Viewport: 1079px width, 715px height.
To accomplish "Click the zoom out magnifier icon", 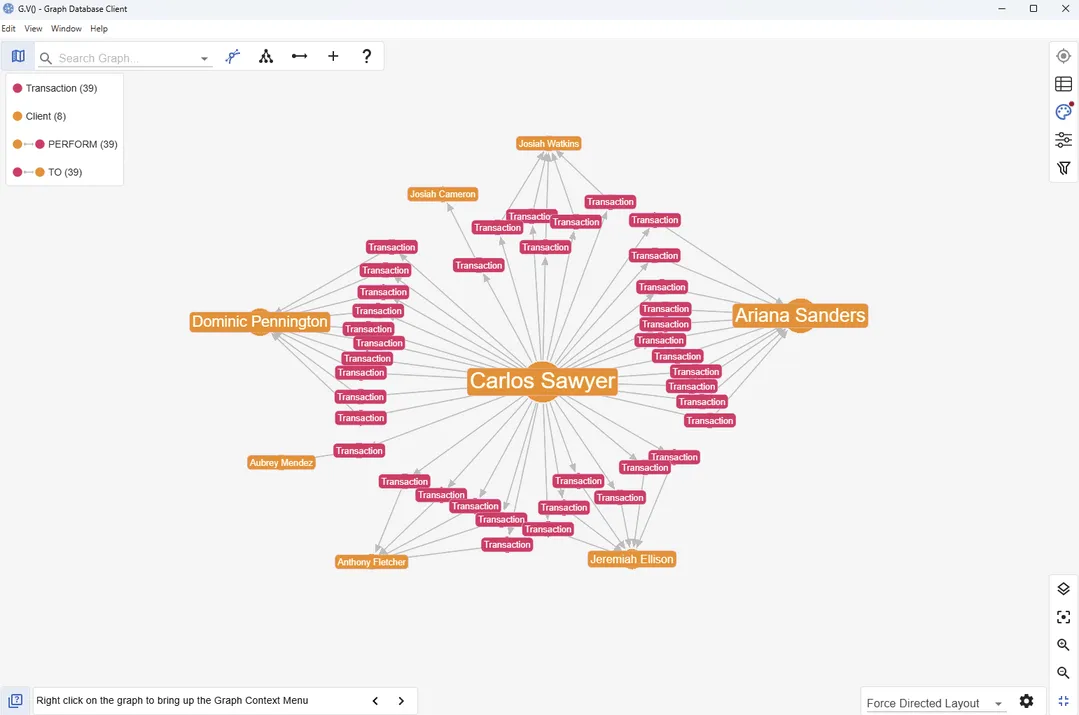I will pos(1063,673).
